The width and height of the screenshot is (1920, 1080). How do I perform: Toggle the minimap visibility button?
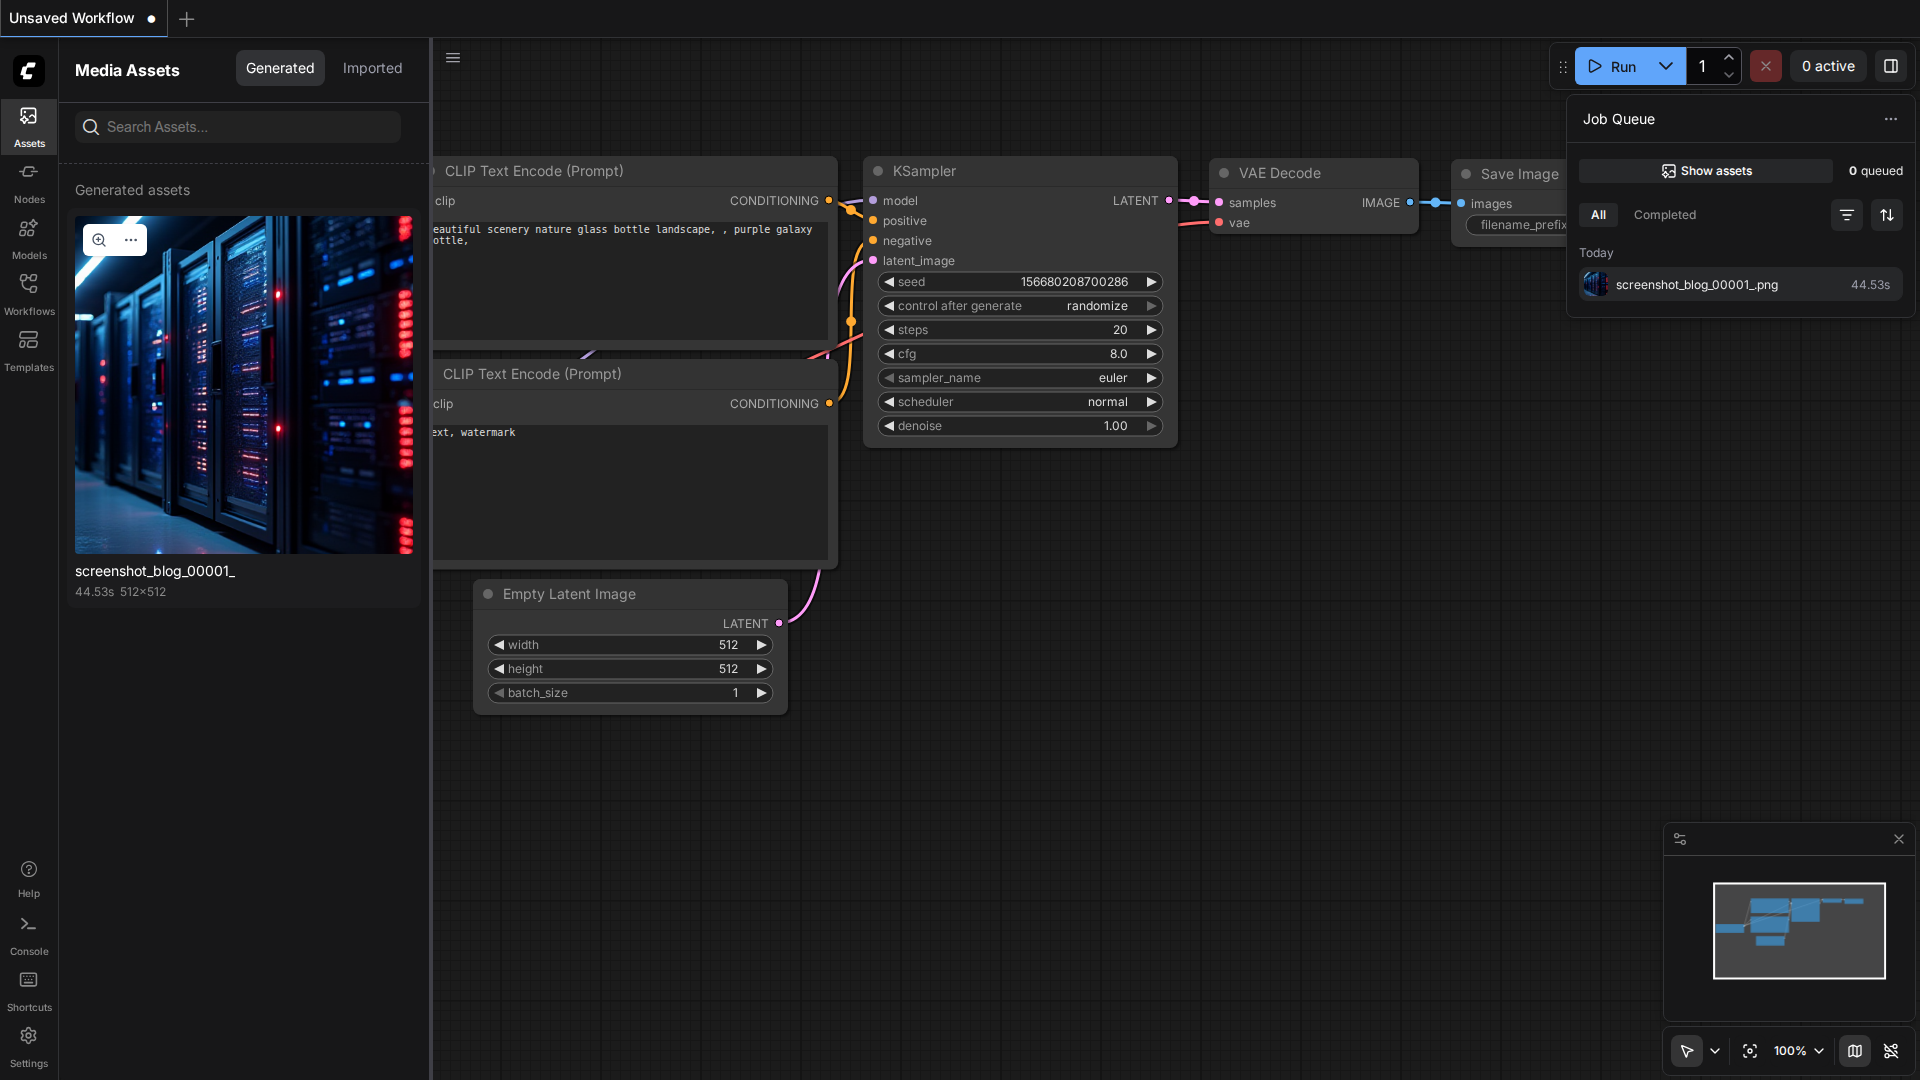coord(1855,1051)
